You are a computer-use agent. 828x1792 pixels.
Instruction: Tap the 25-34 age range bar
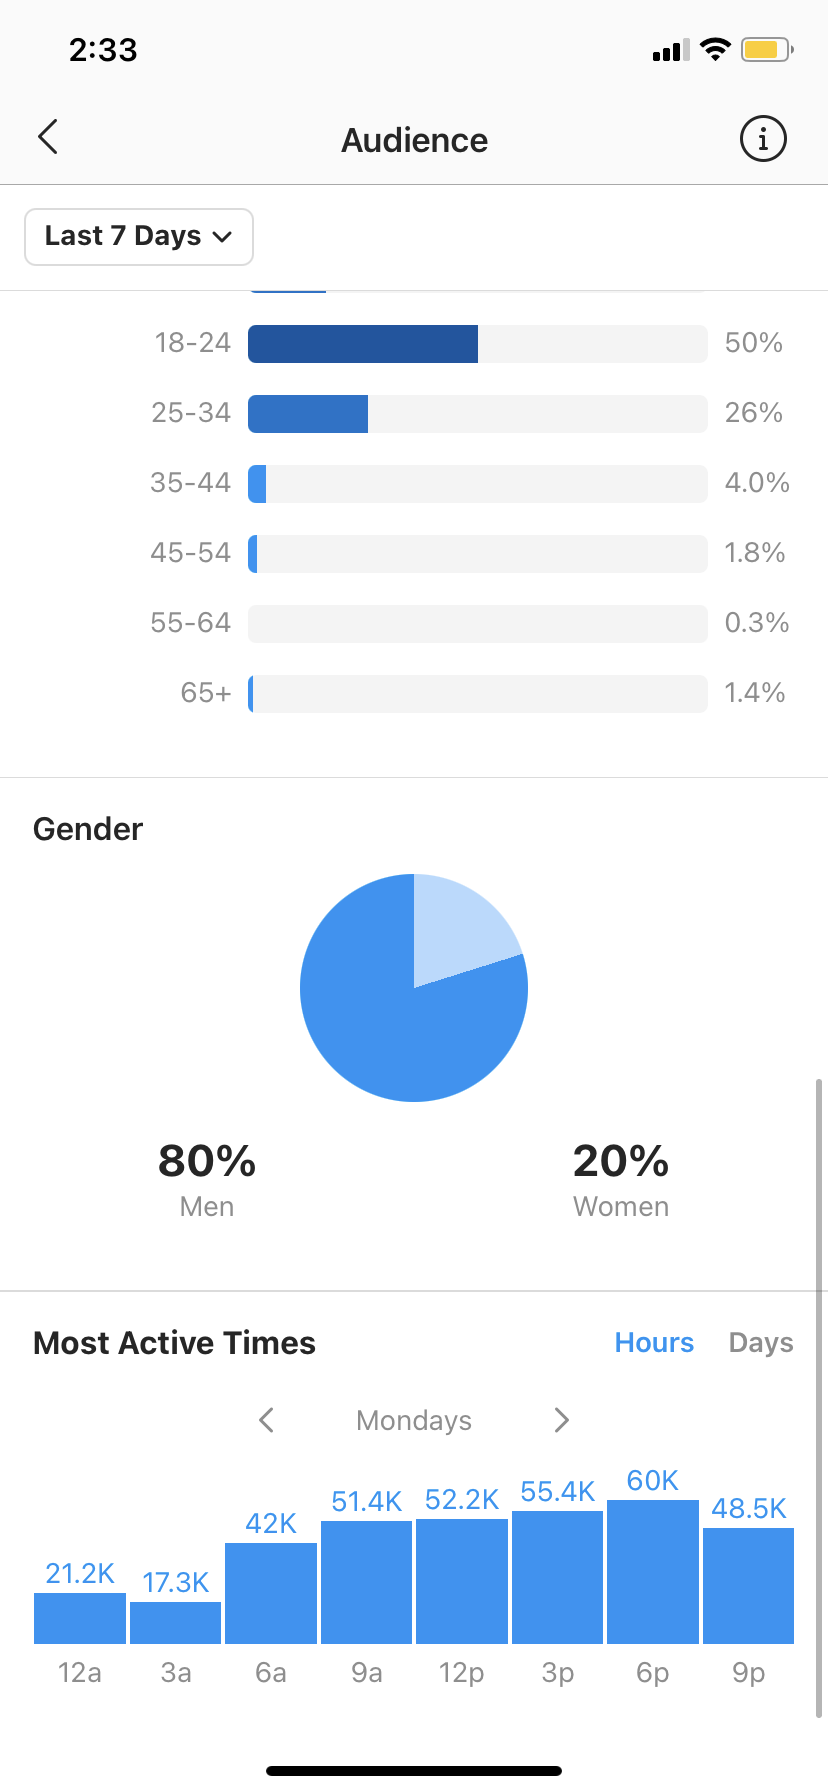click(x=478, y=414)
